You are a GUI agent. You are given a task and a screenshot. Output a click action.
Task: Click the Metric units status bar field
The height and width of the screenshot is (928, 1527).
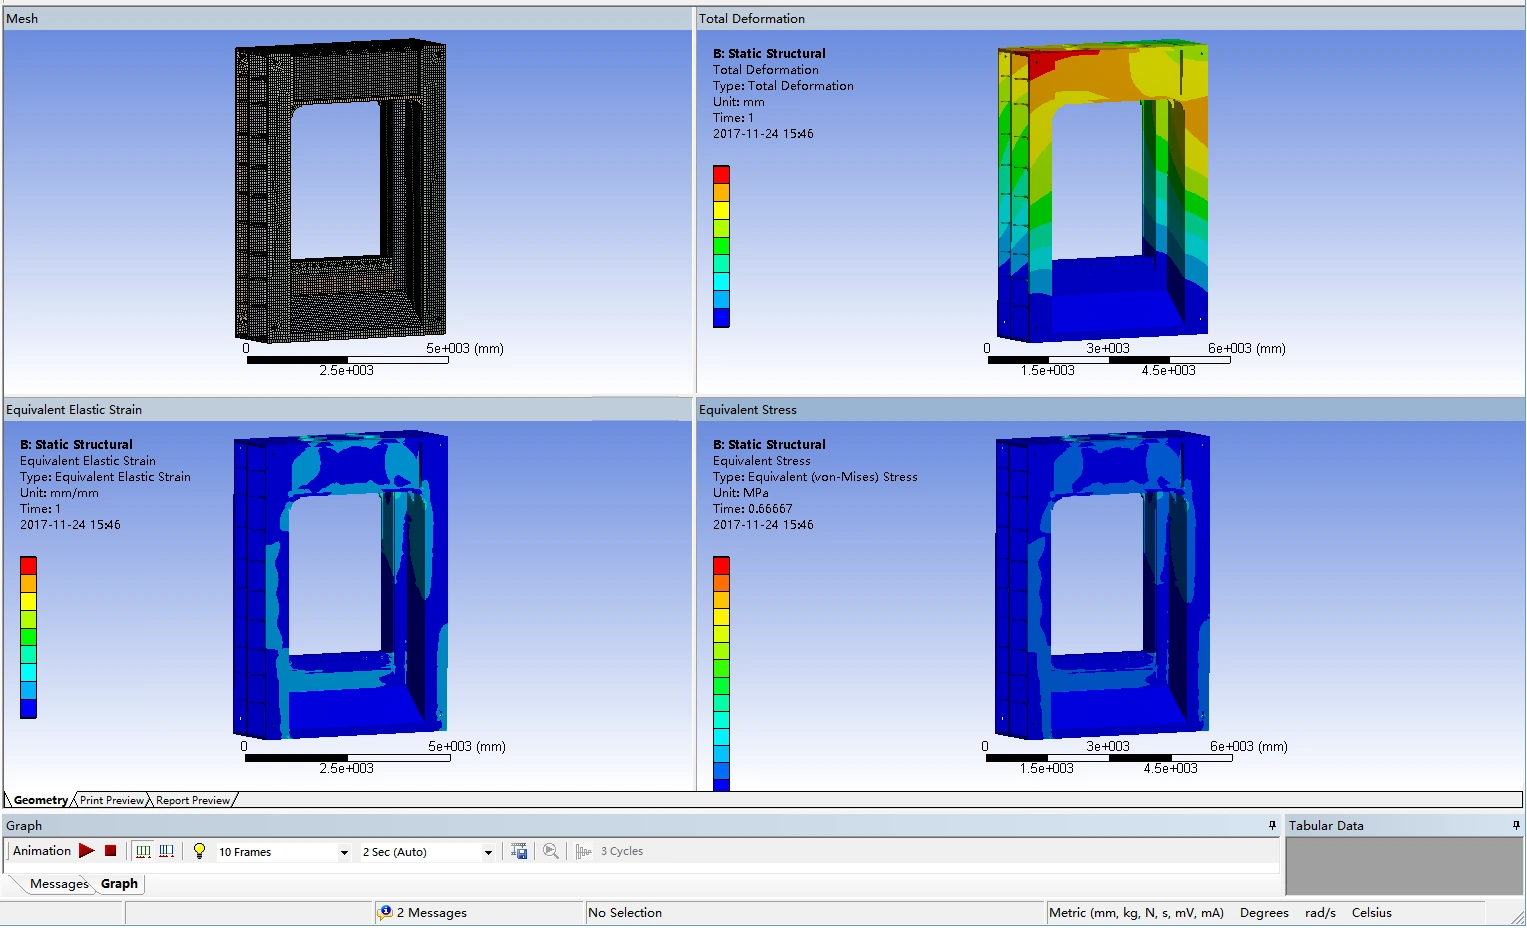pyautogui.click(x=1135, y=913)
